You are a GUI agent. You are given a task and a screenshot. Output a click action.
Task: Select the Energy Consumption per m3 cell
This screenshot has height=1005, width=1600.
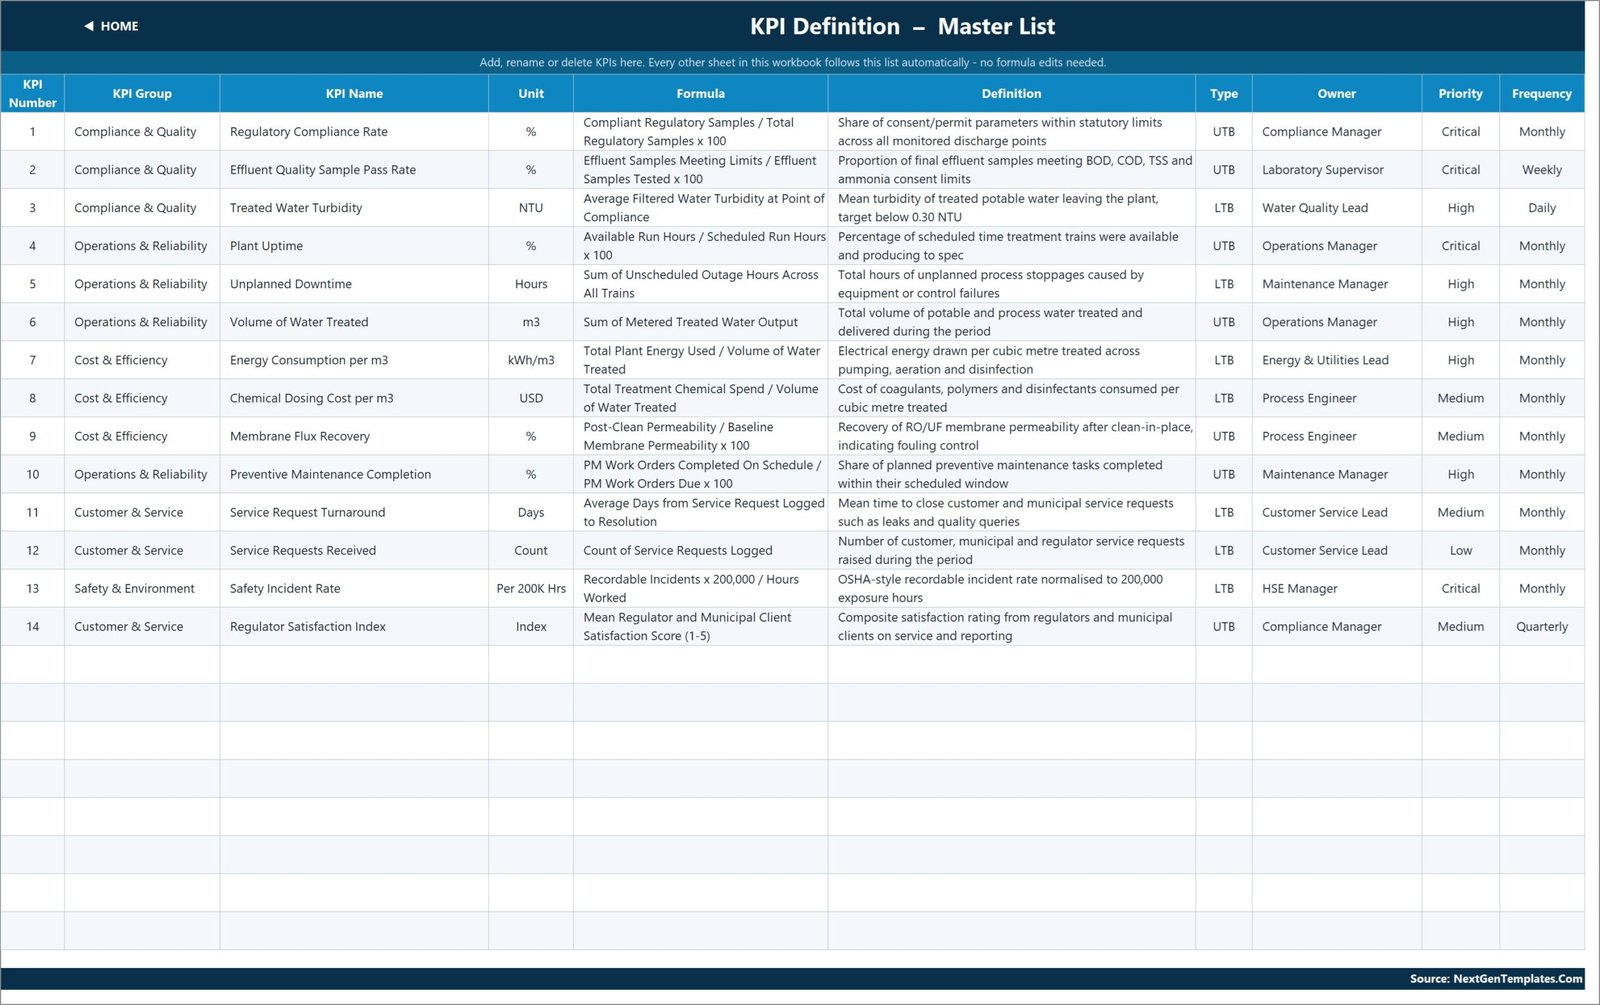(x=354, y=360)
